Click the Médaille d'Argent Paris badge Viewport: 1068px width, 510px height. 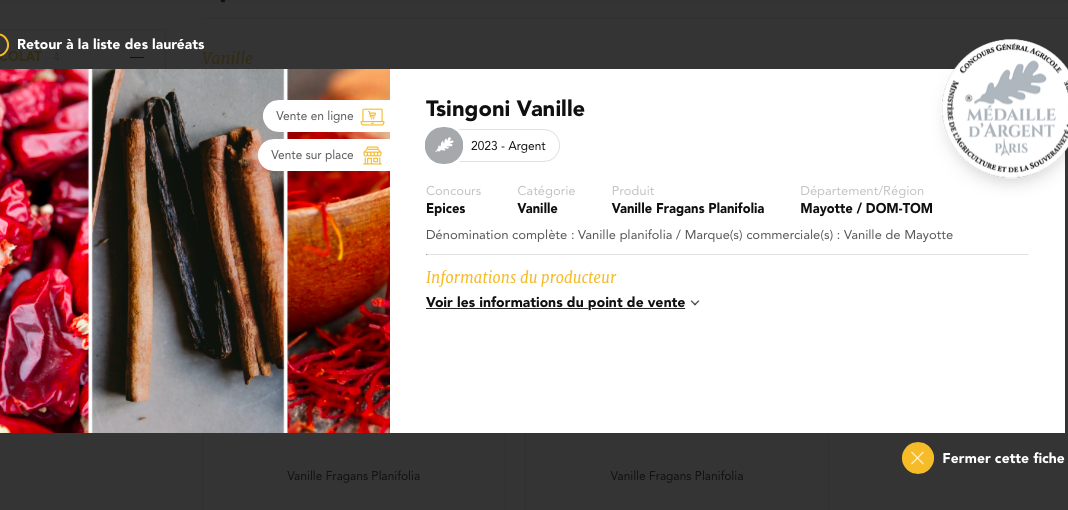(x=1007, y=108)
